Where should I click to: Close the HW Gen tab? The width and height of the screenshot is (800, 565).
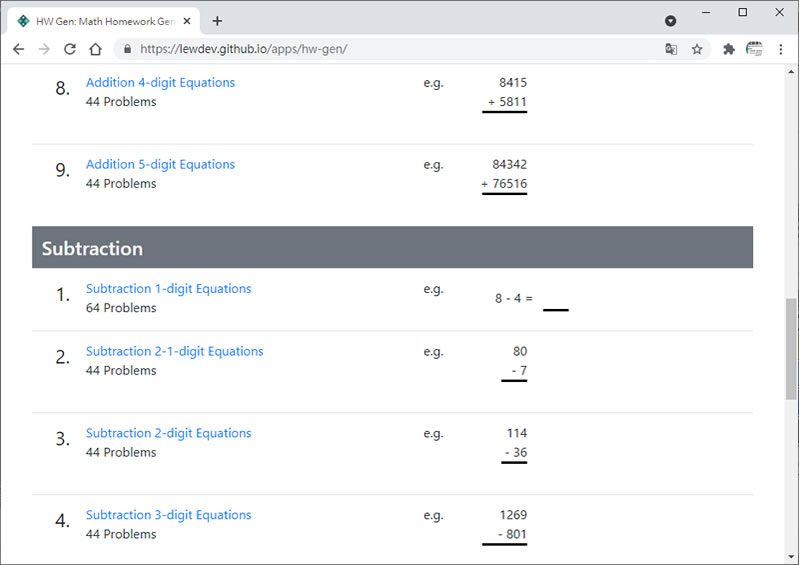tap(187, 21)
